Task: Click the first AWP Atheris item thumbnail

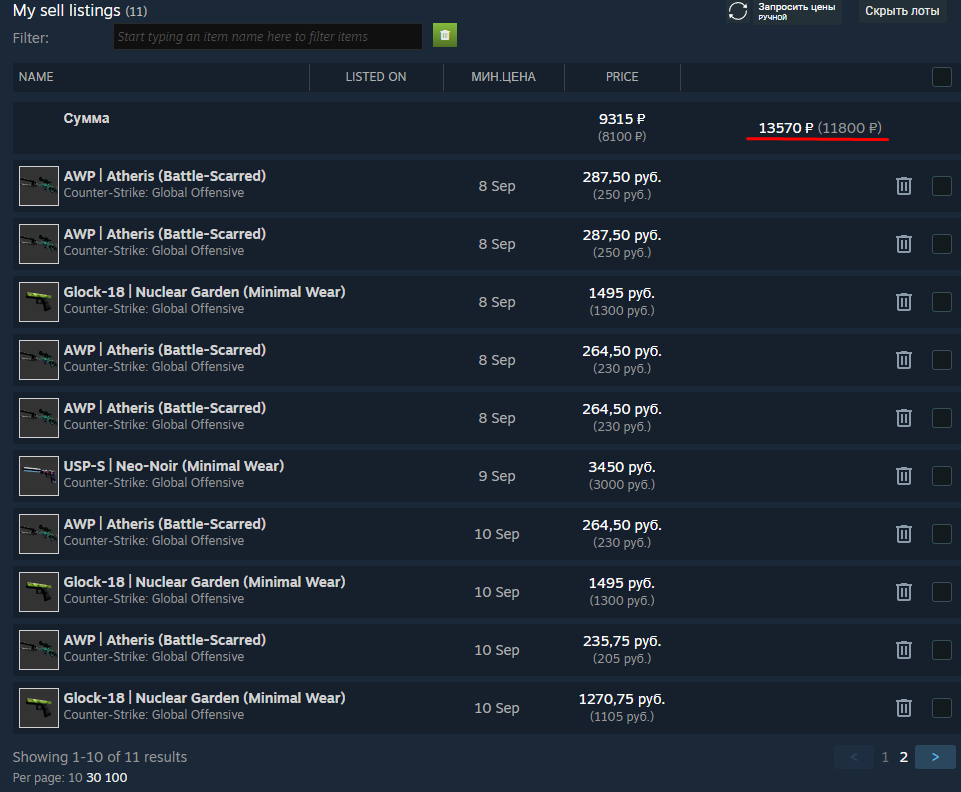Action: (38, 186)
